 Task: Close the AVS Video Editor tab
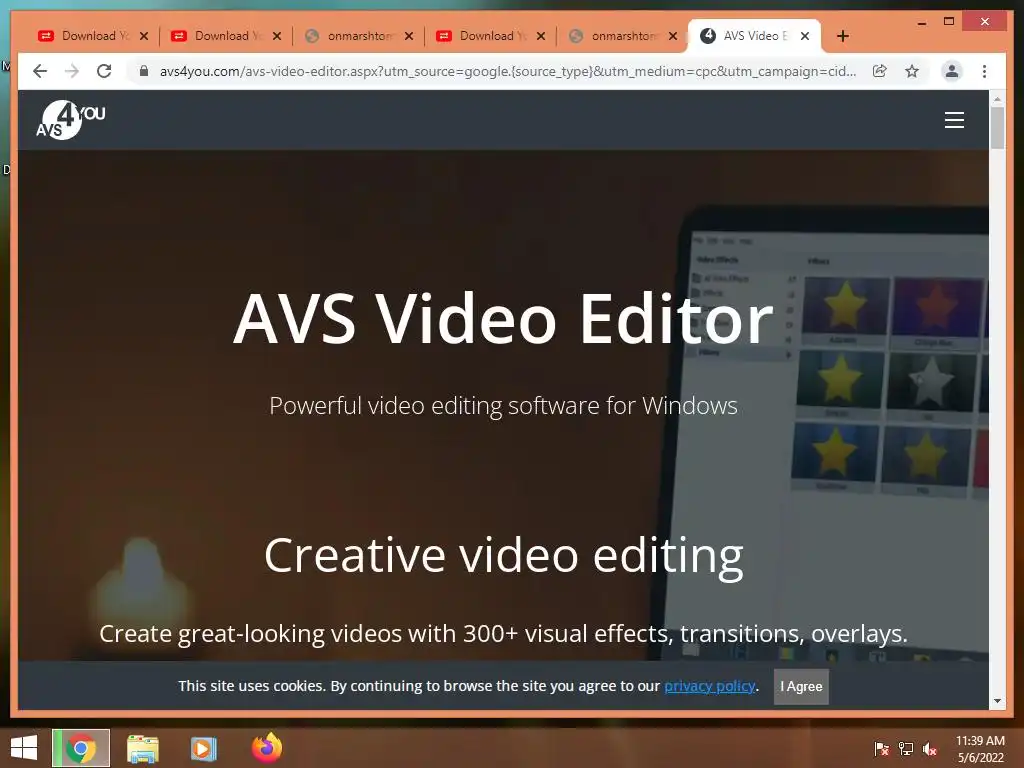pos(805,36)
